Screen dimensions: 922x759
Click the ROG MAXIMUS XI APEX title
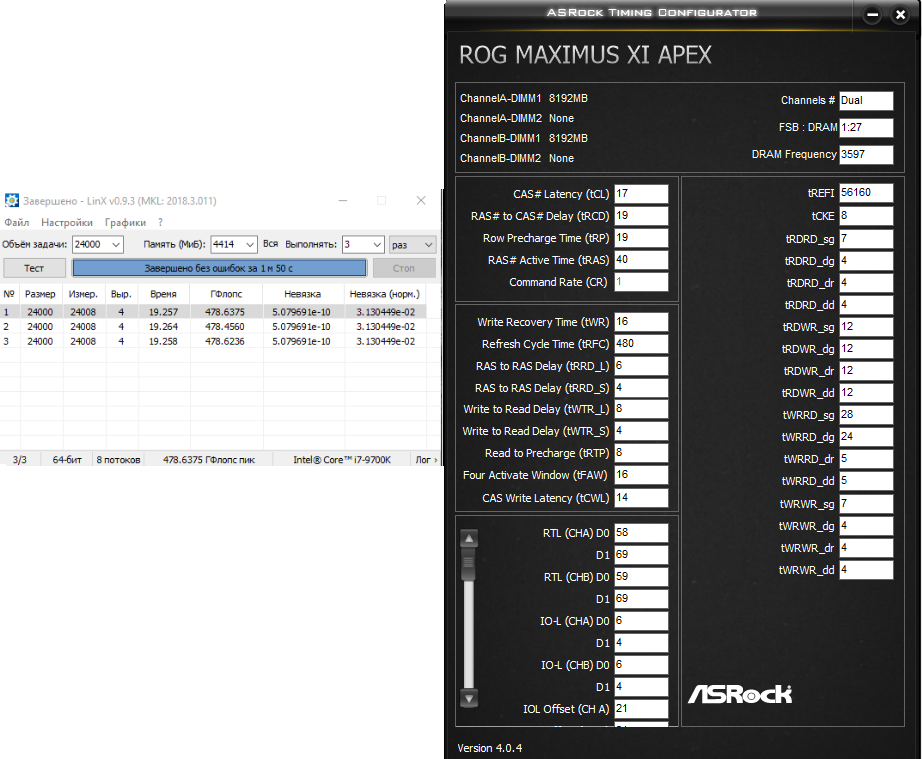(585, 55)
